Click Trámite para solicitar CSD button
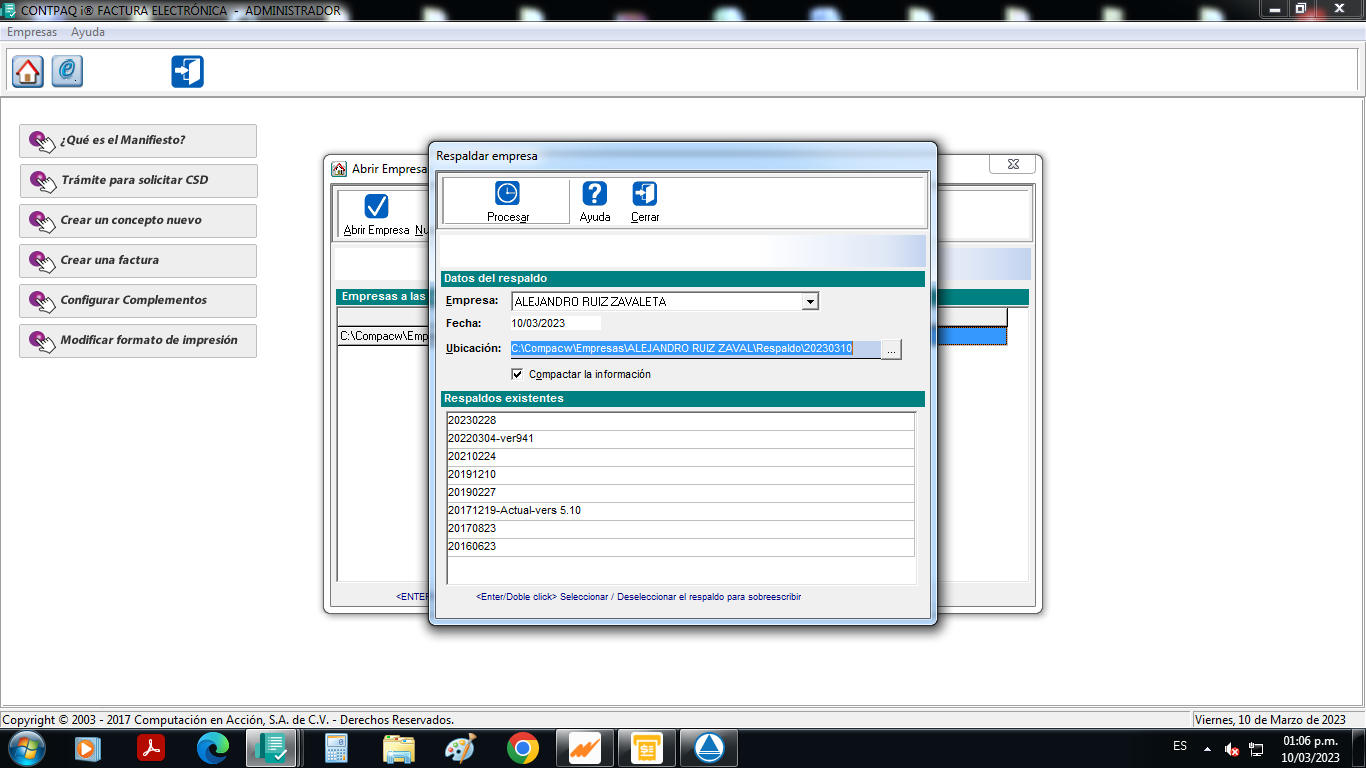Screen dimensions: 1366x768 click(x=138, y=181)
